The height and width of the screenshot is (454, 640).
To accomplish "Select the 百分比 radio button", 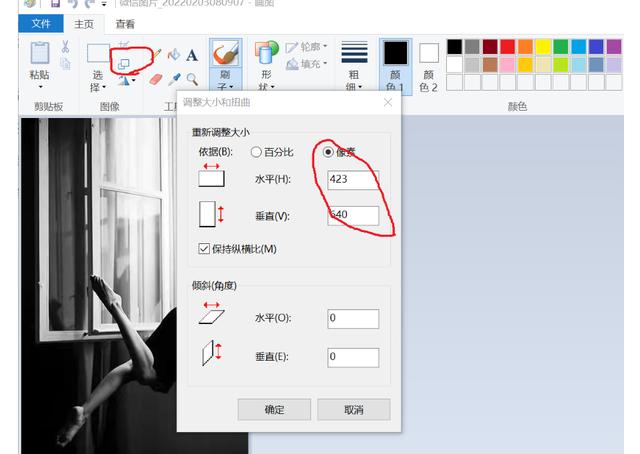I will [256, 152].
